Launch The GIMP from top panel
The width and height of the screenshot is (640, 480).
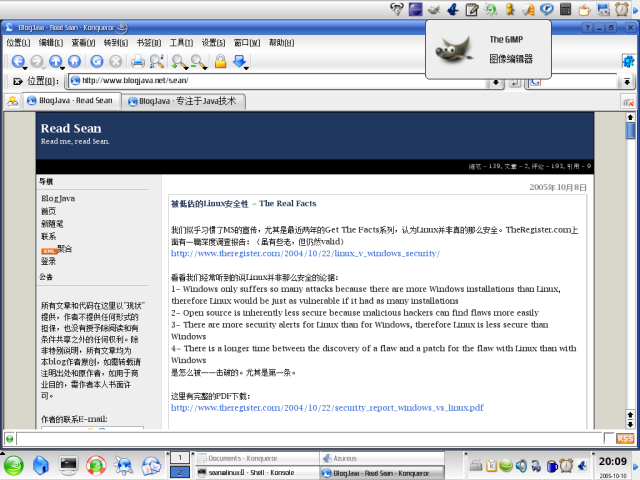click(x=433, y=9)
